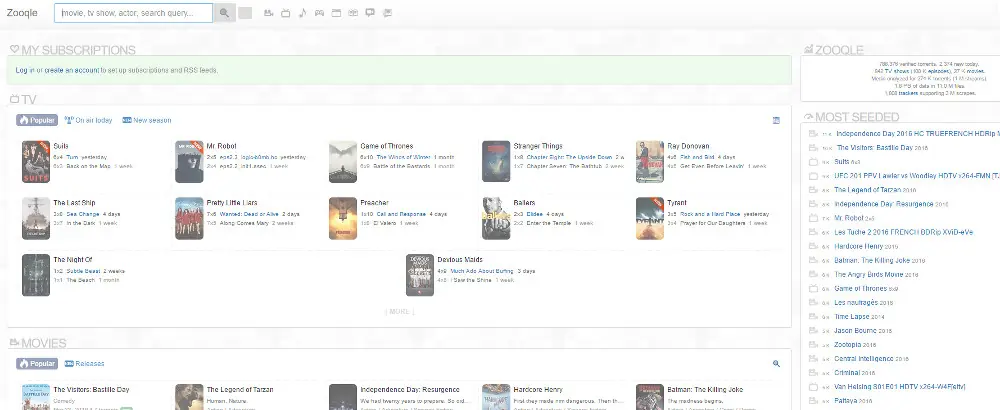Open 'Criminal' in Most Seeded

tap(847, 373)
